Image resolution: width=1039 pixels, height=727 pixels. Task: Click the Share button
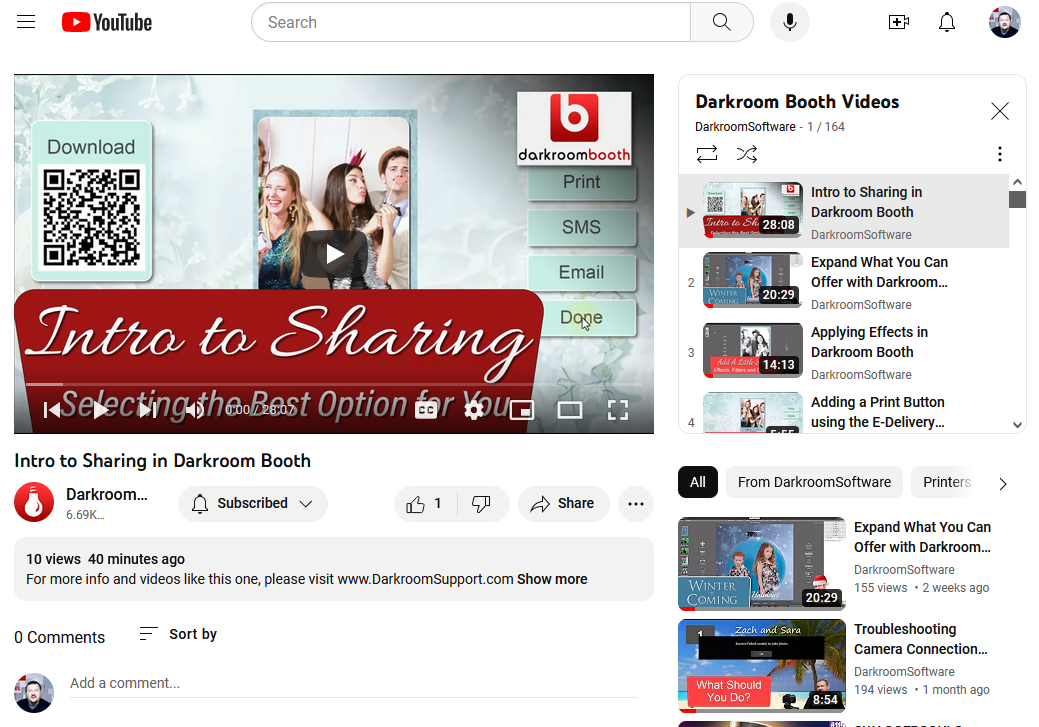563,504
